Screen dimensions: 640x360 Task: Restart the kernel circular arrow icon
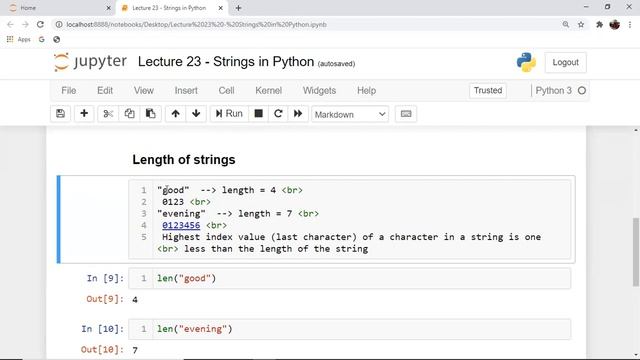278,114
